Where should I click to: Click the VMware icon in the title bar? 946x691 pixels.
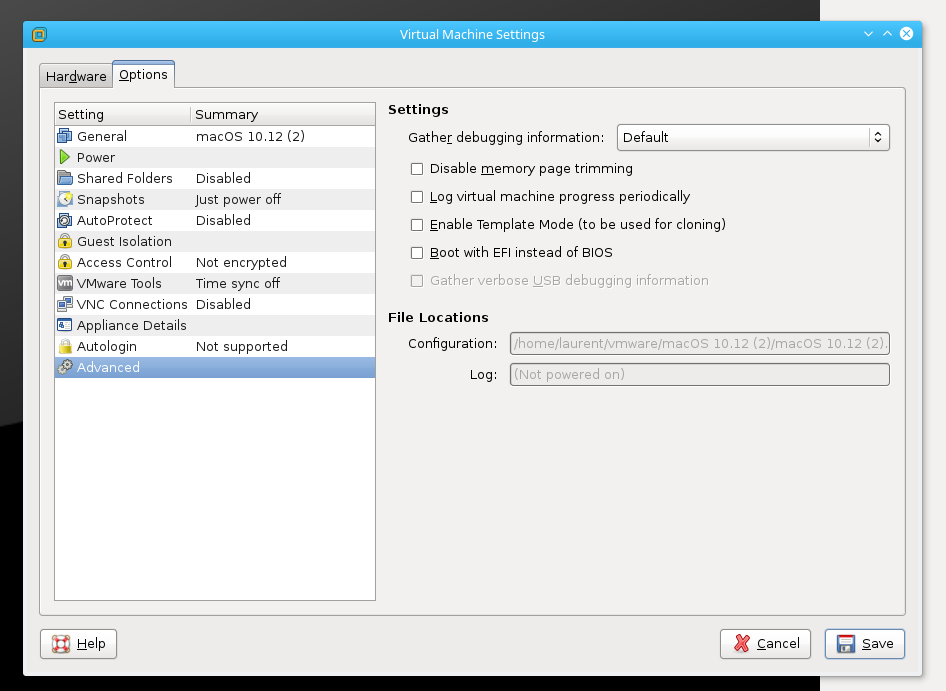(x=39, y=34)
